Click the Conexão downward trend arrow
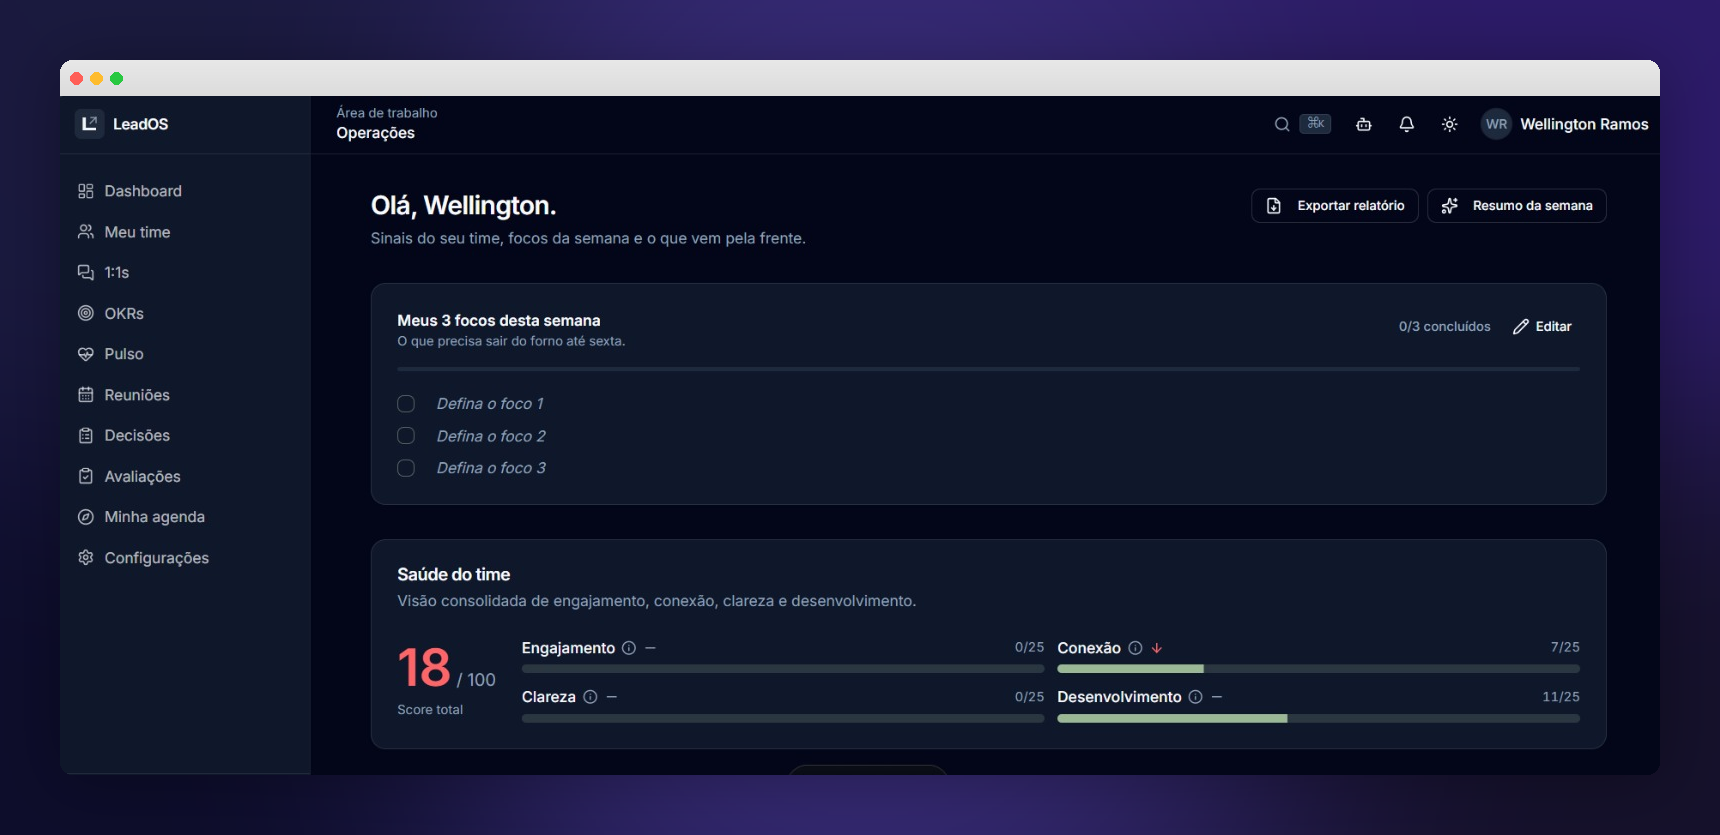The height and width of the screenshot is (835, 1720). 1157,648
